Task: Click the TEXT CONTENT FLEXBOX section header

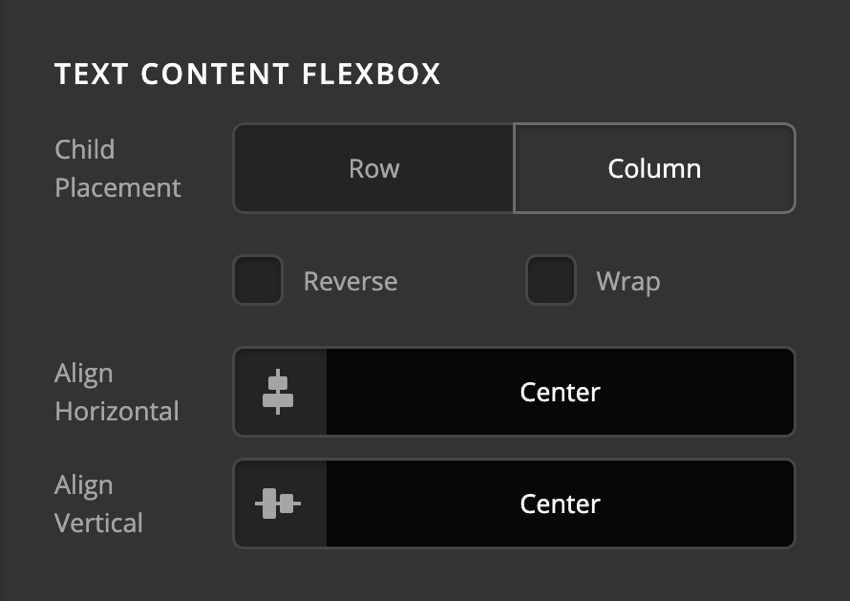Action: point(250,73)
